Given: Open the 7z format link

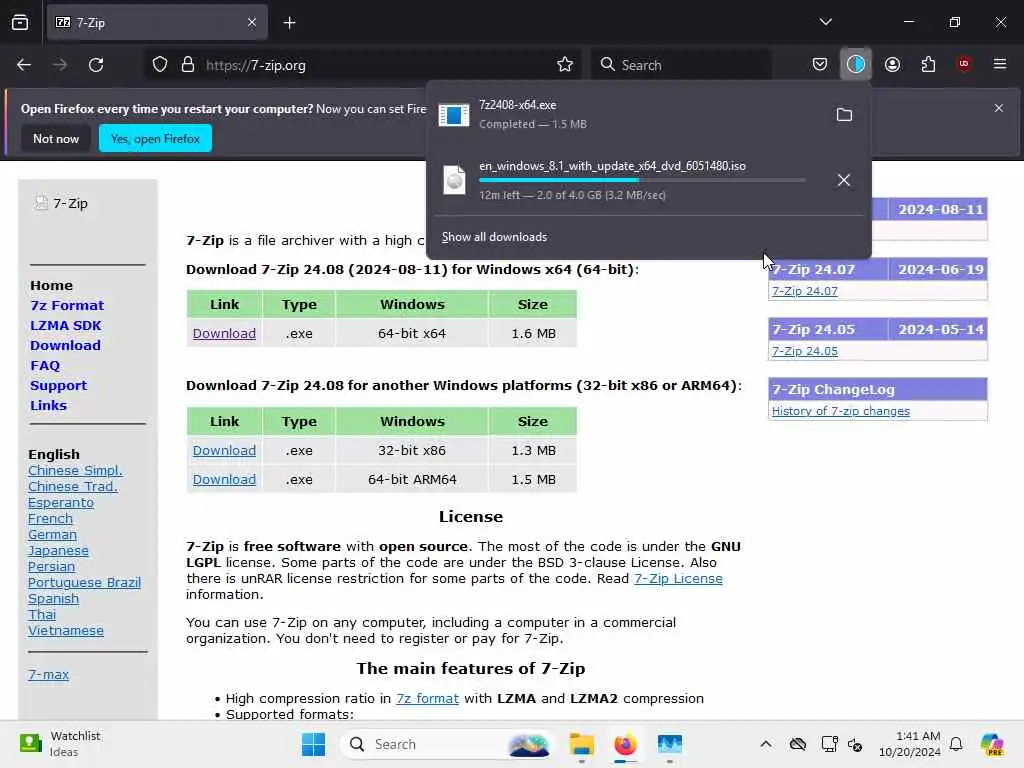Looking at the screenshot, I should 427,699.
